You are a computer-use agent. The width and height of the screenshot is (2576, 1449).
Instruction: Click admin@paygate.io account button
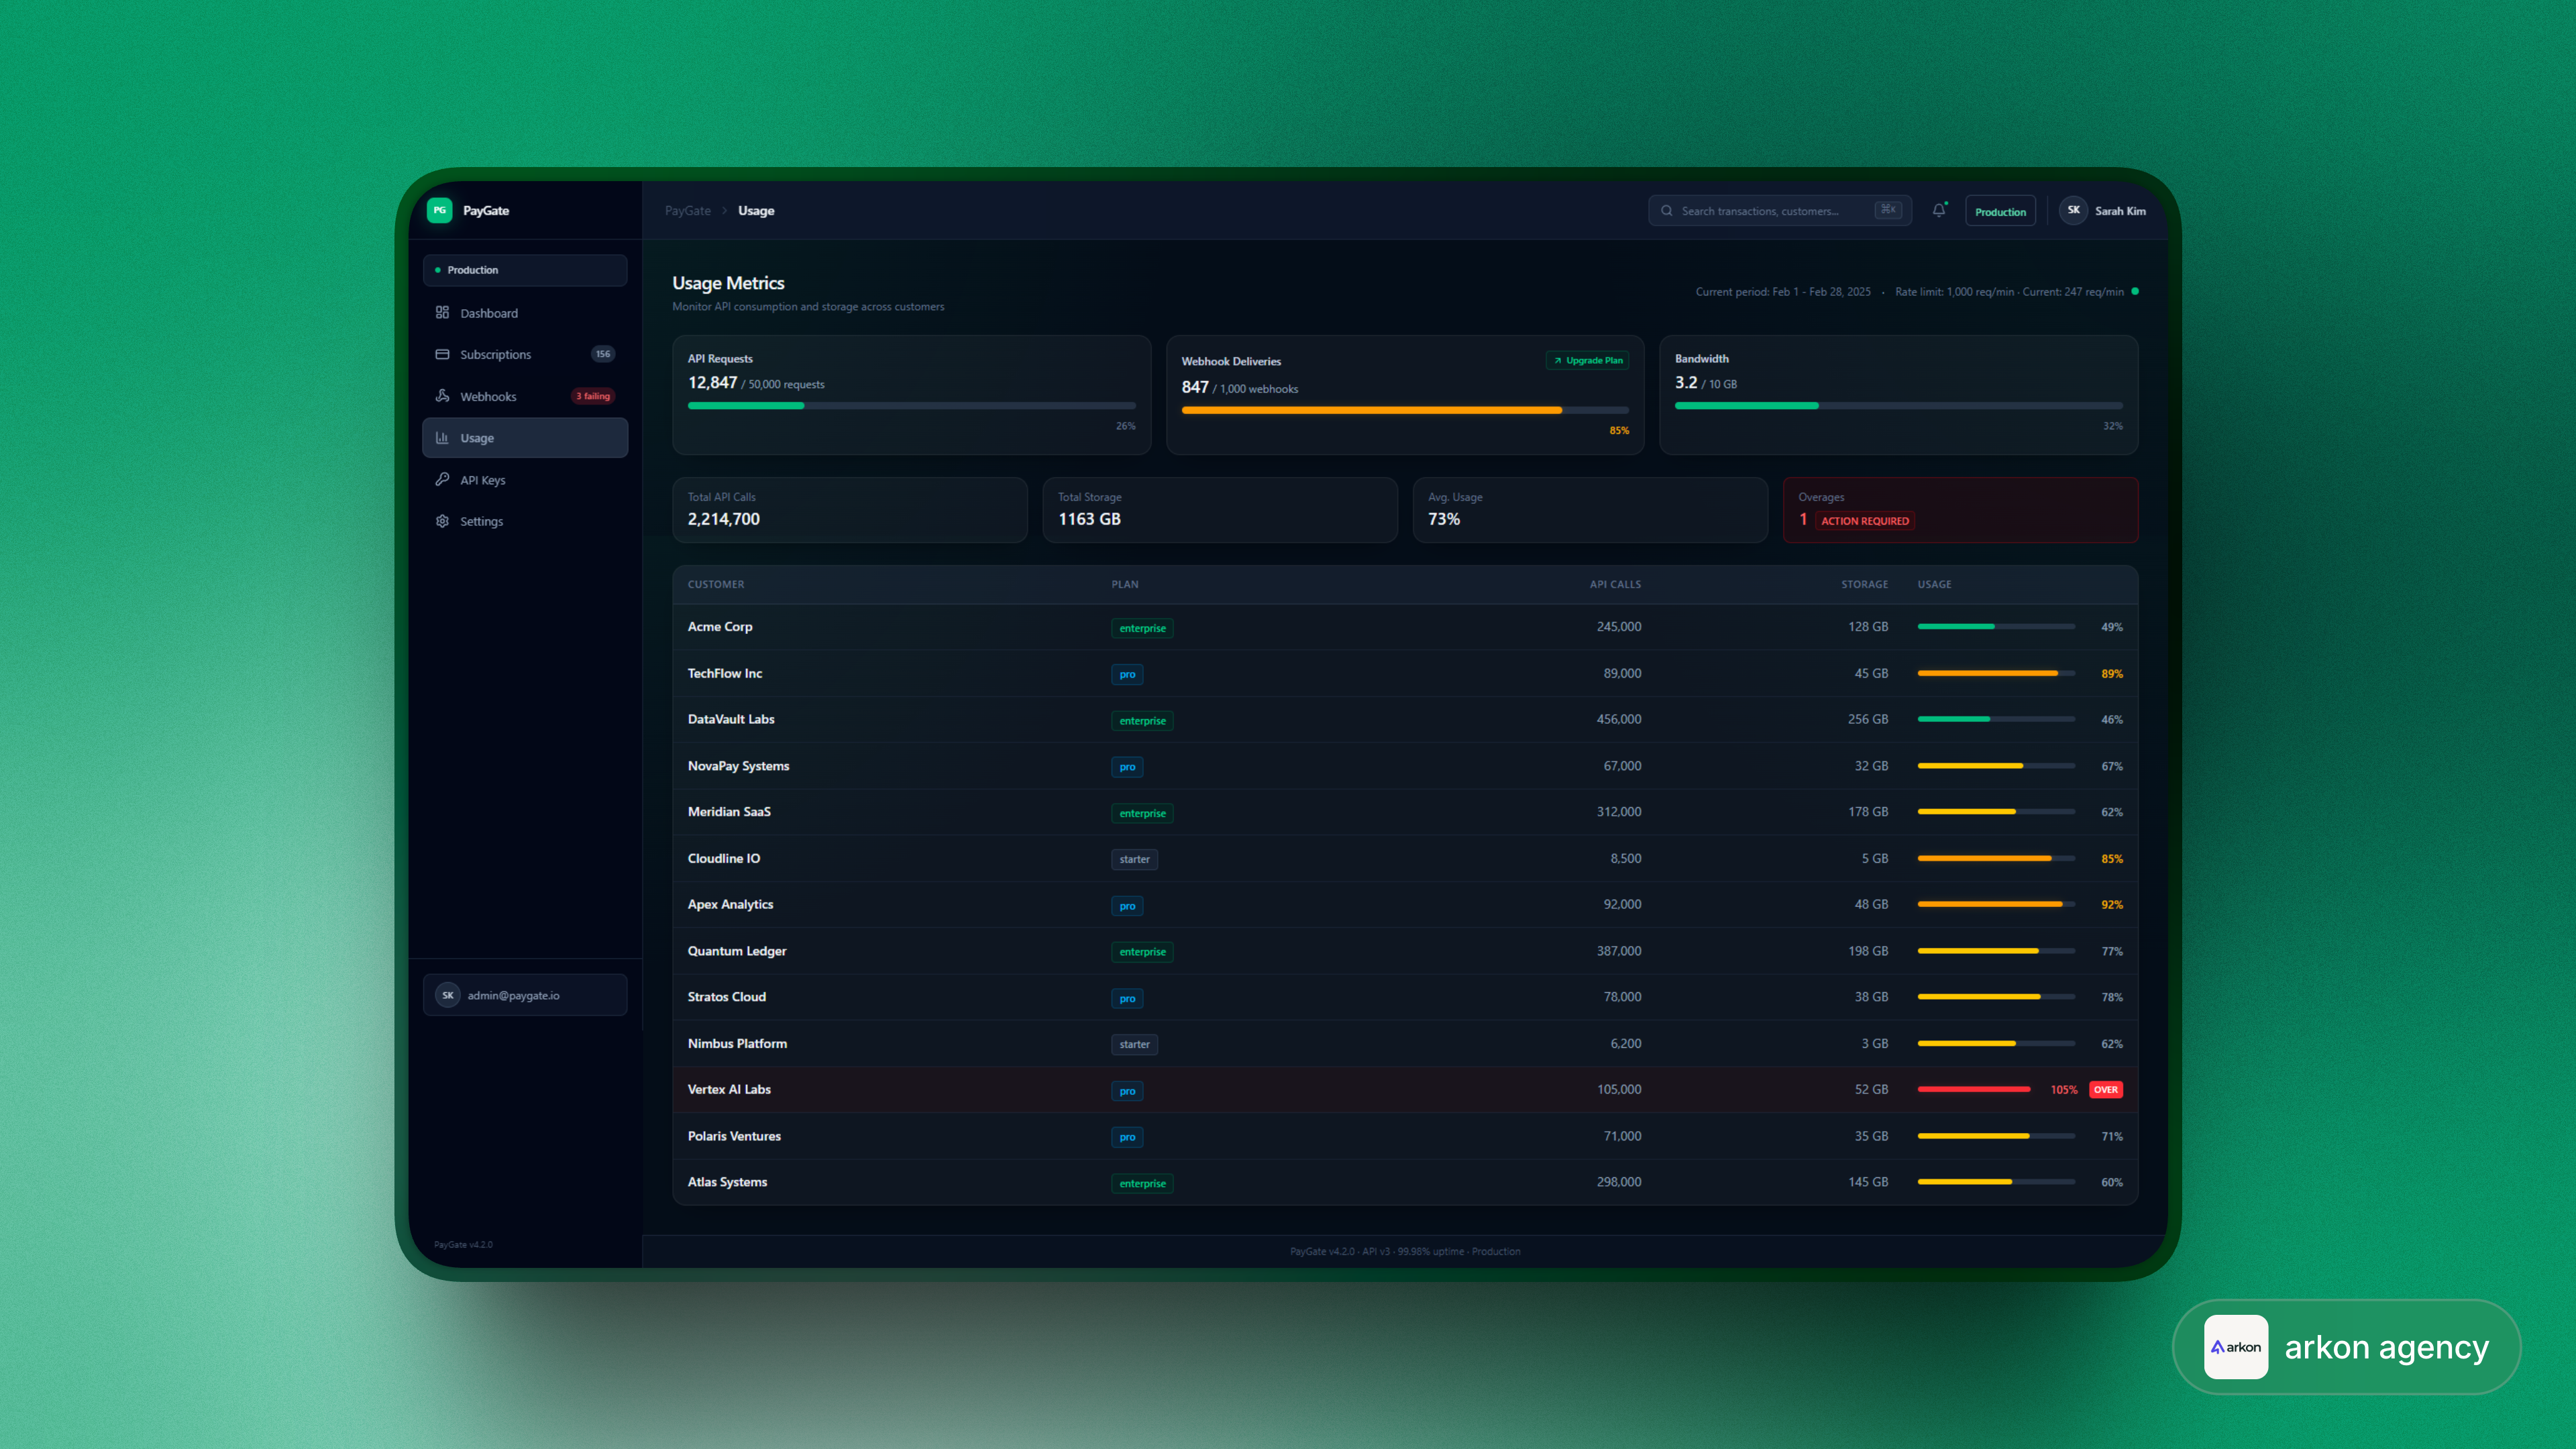click(x=525, y=995)
